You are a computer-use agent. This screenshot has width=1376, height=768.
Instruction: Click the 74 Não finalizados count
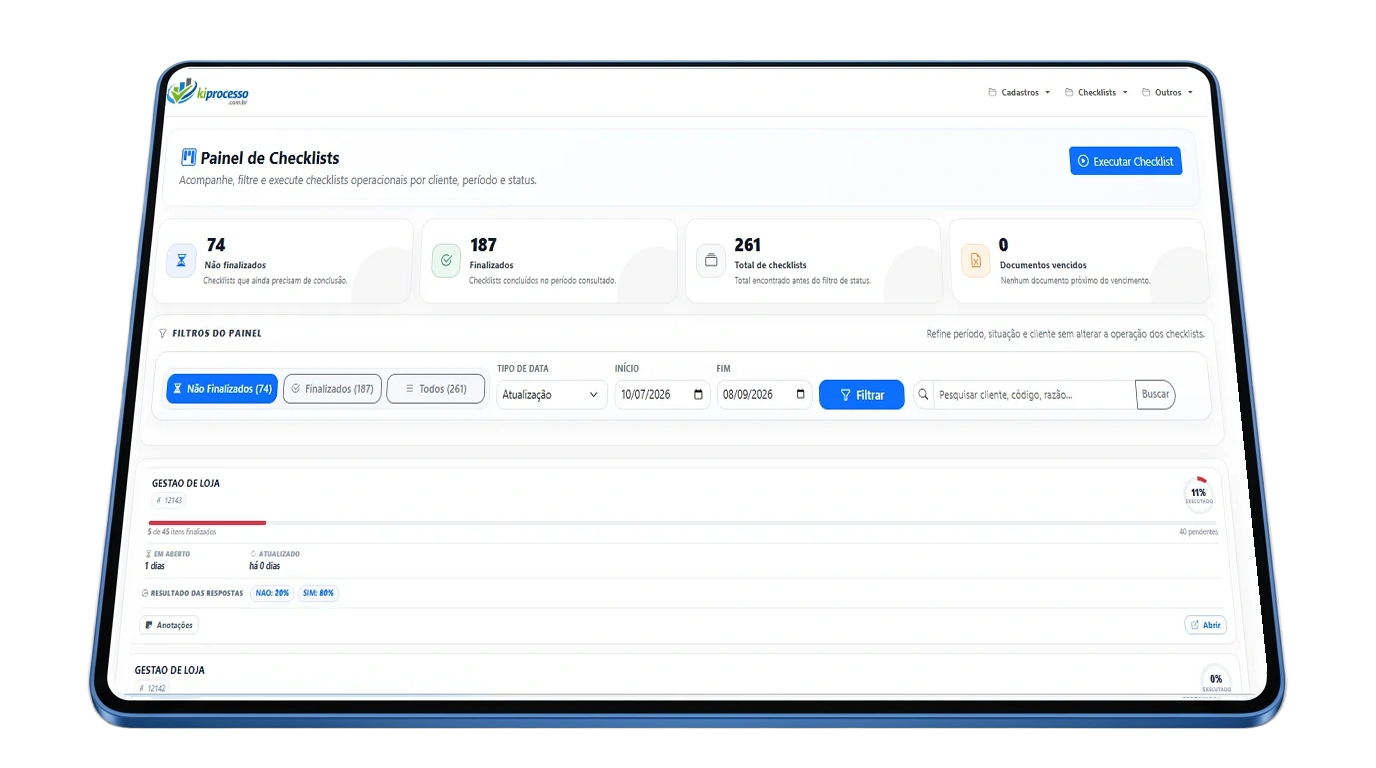tap(216, 245)
